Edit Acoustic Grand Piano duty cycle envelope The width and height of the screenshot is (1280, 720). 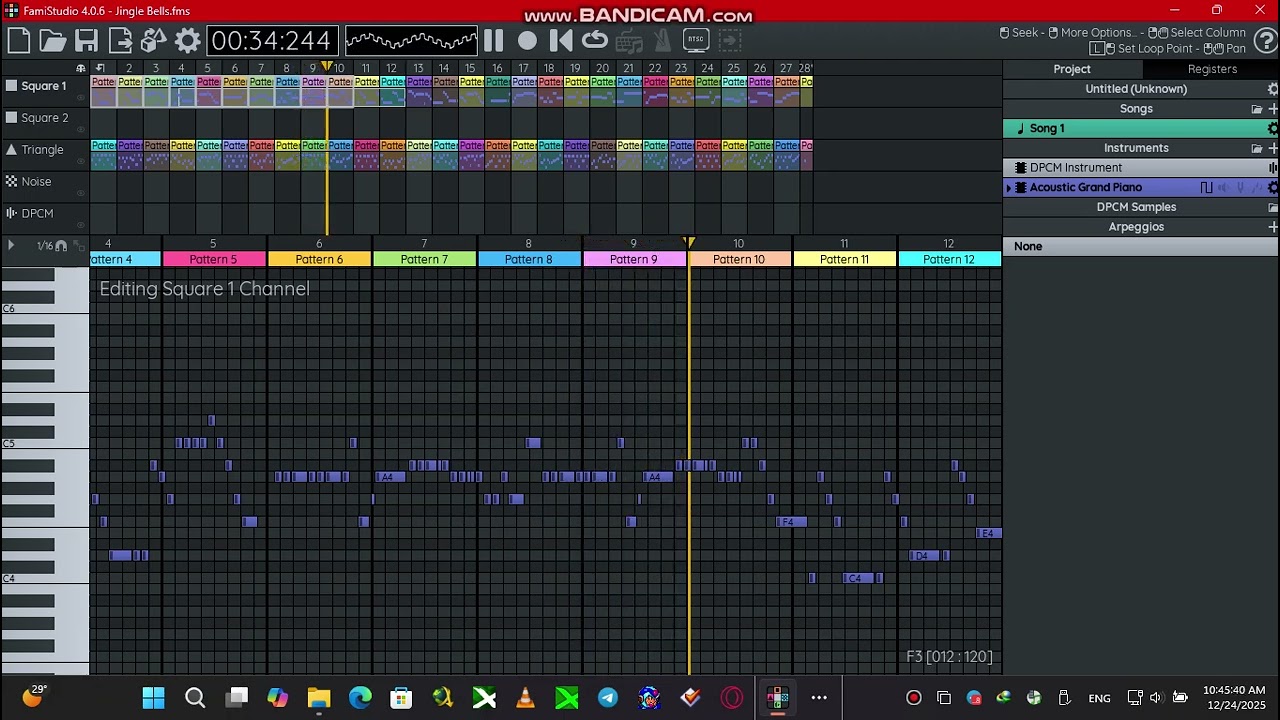tap(1207, 188)
